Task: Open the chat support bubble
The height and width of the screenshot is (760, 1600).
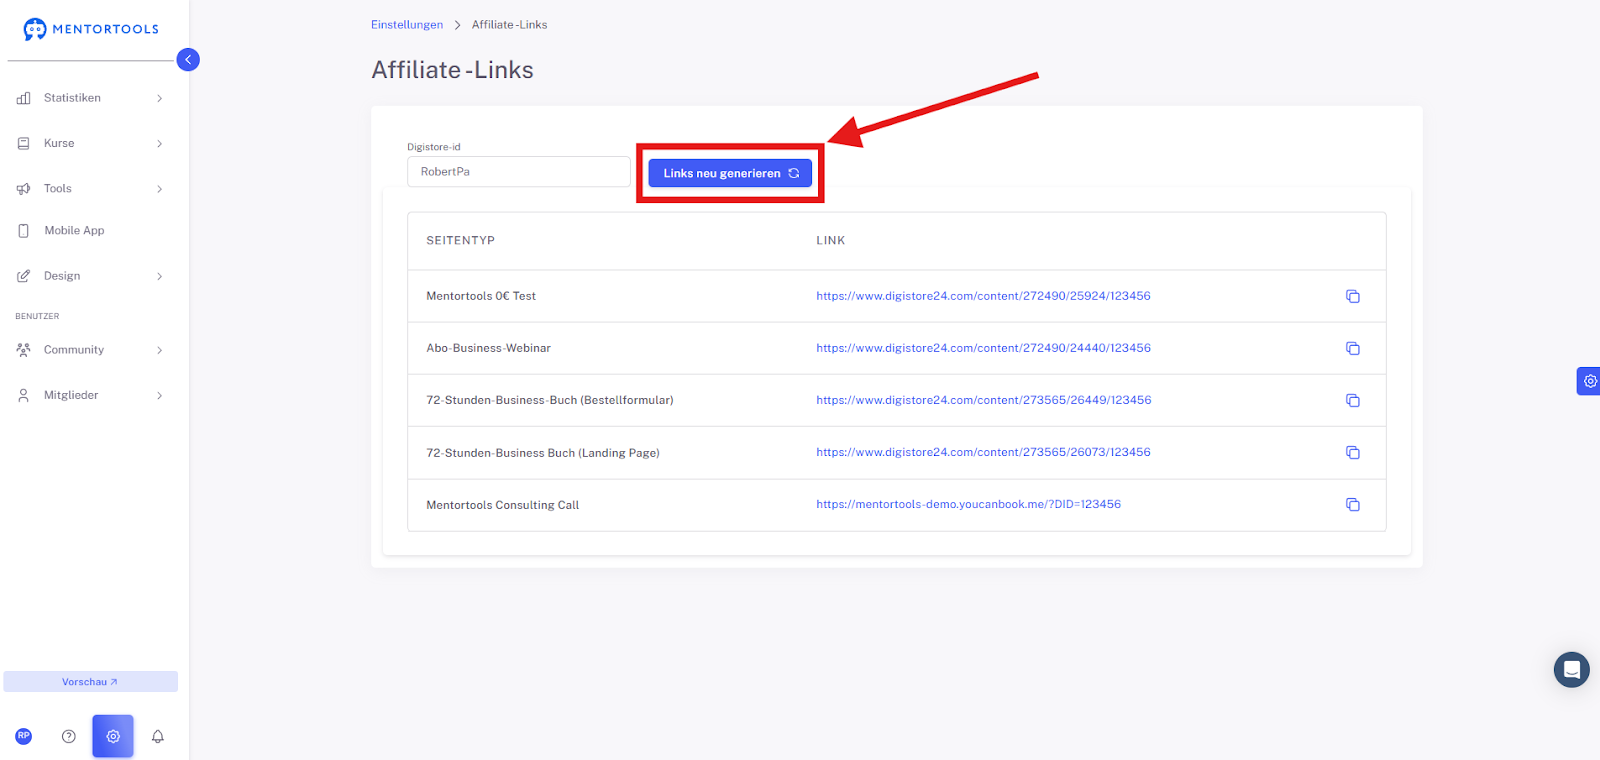Action: pyautogui.click(x=1572, y=670)
